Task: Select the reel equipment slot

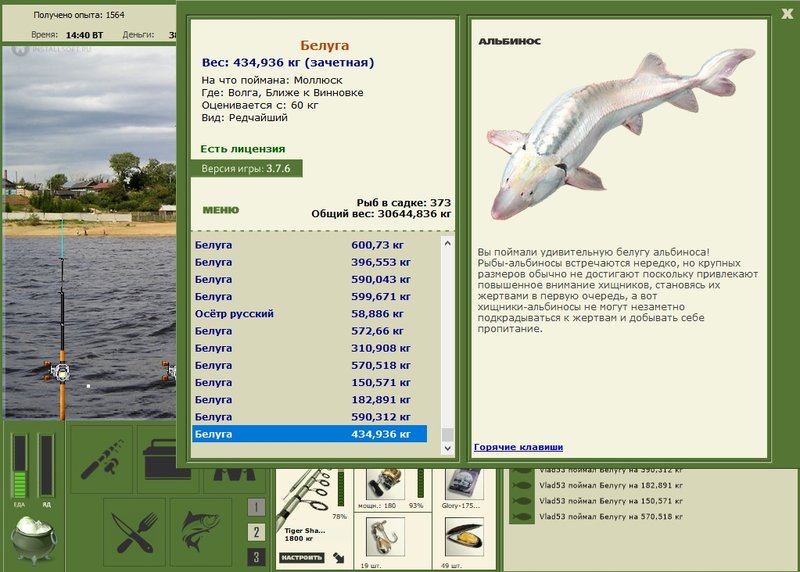Action: click(x=385, y=484)
